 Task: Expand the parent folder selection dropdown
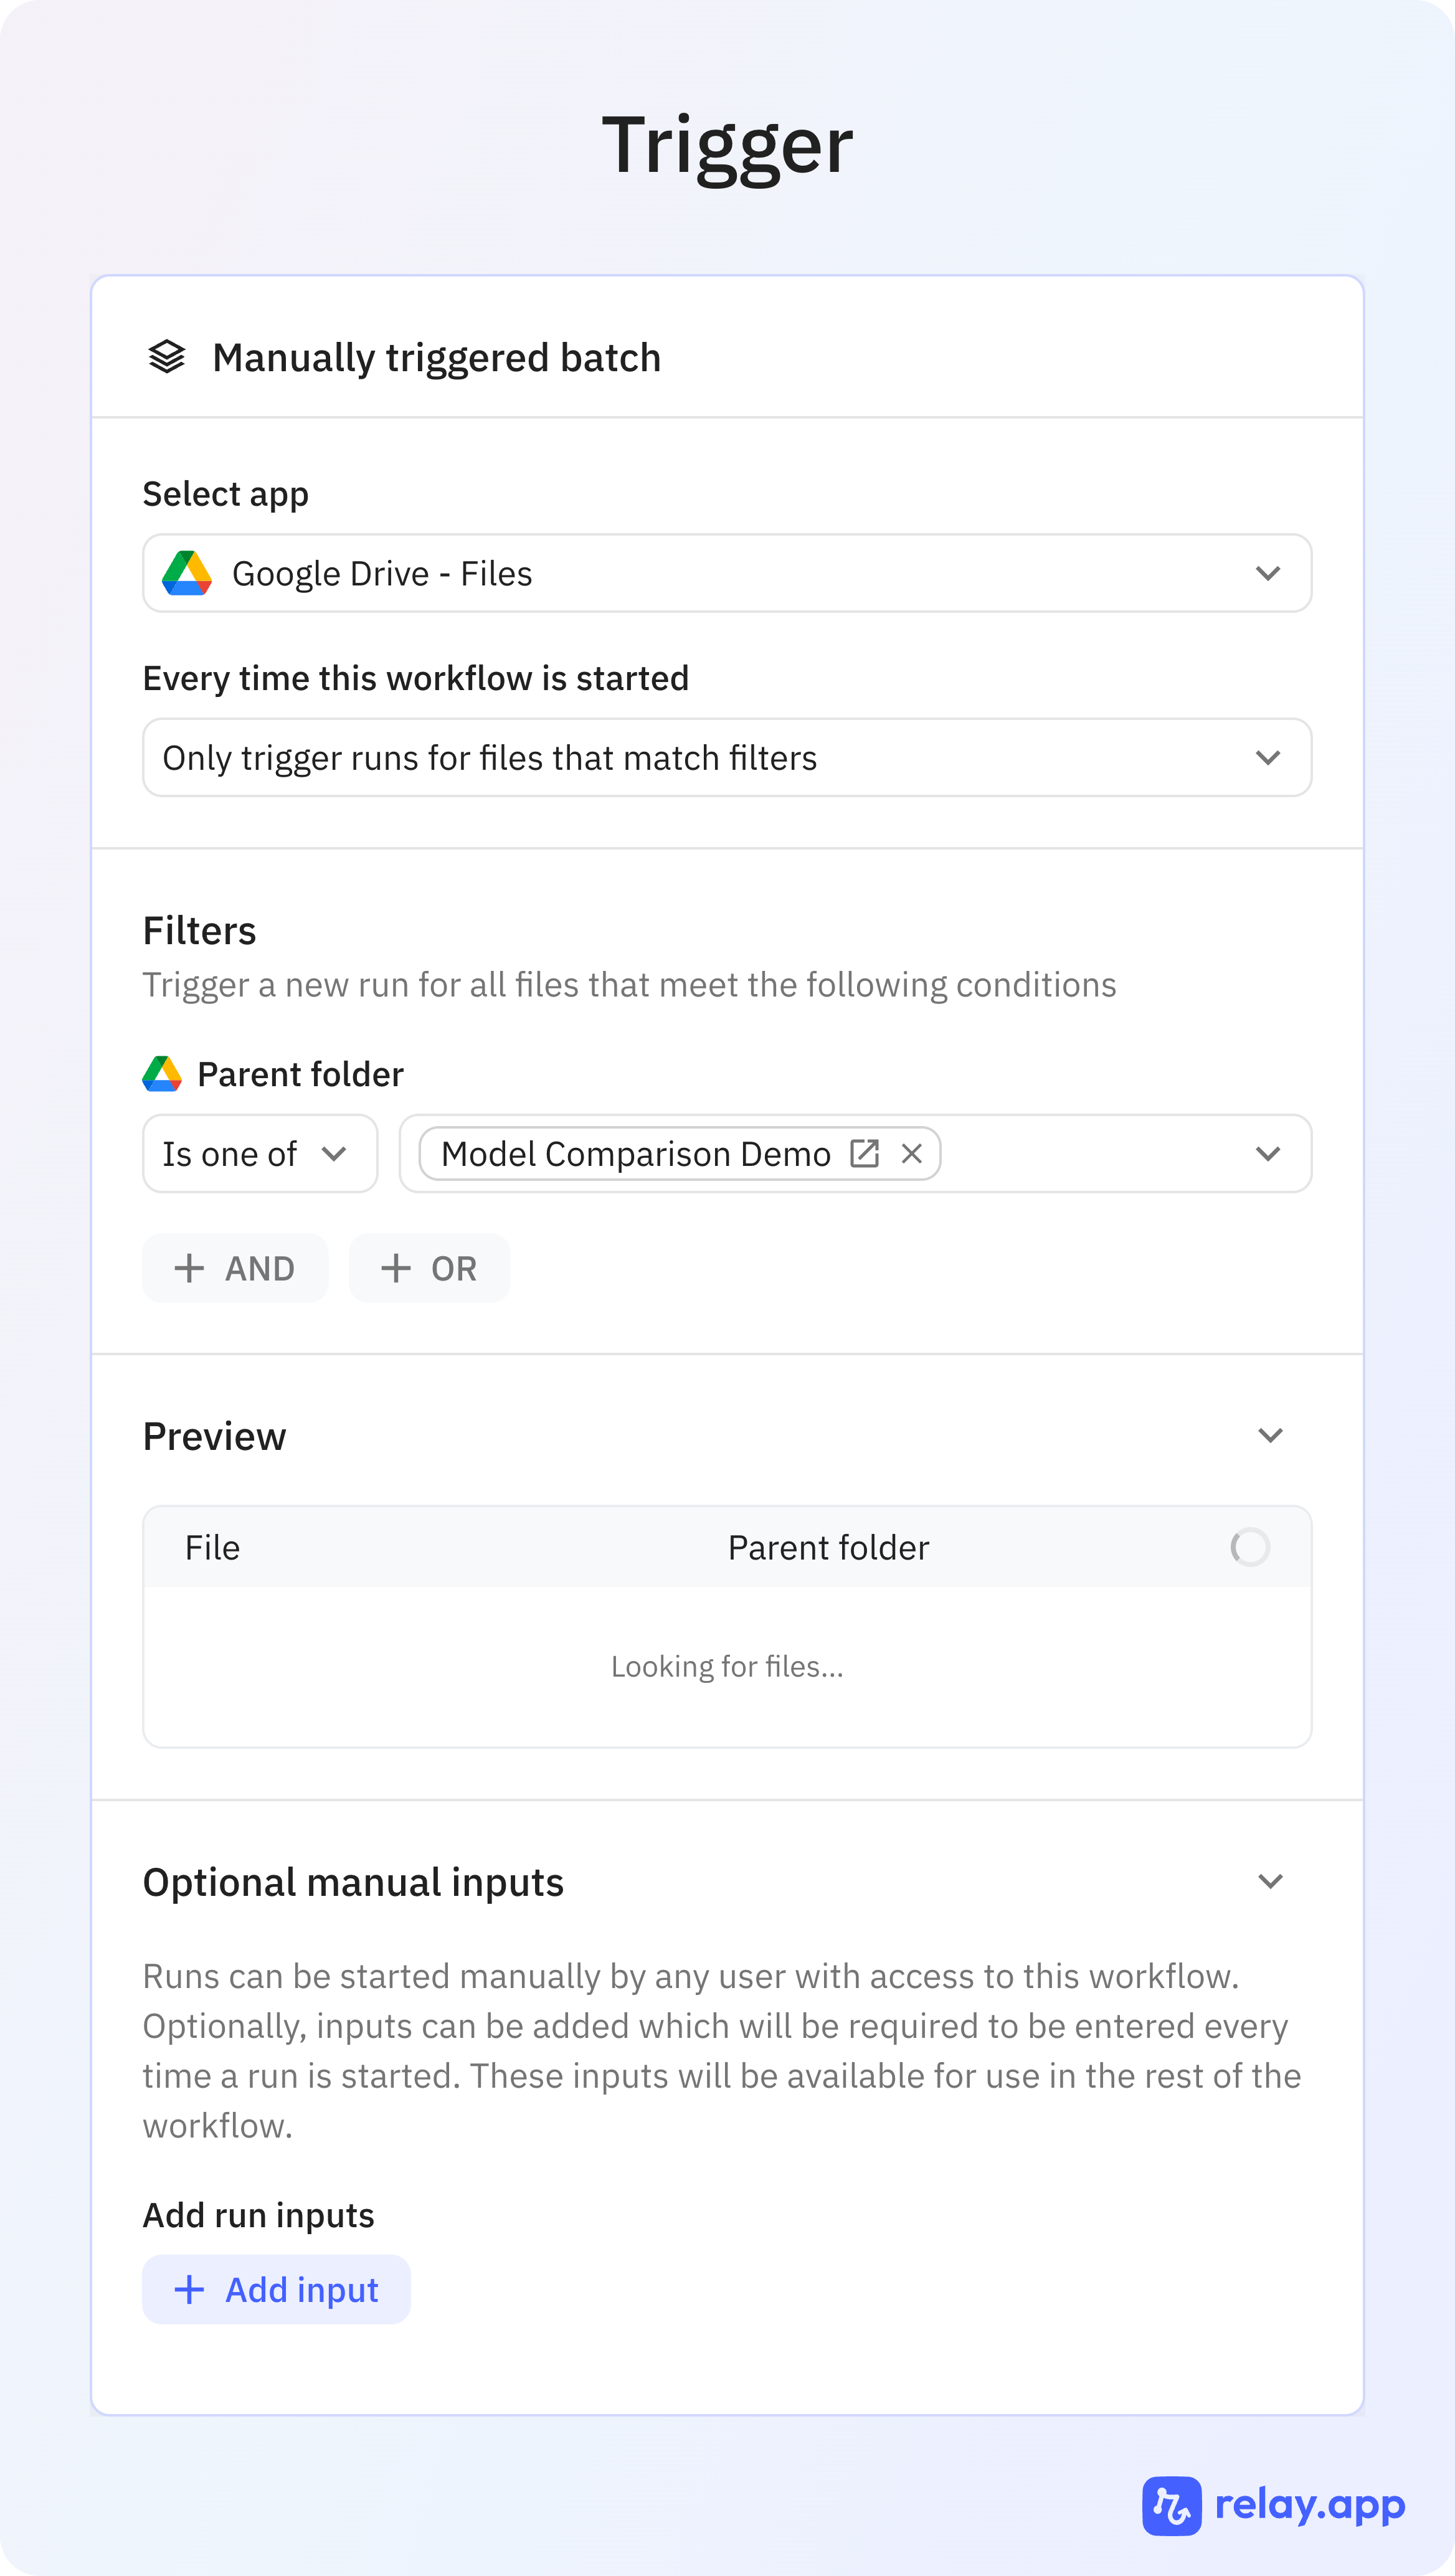point(1268,1153)
